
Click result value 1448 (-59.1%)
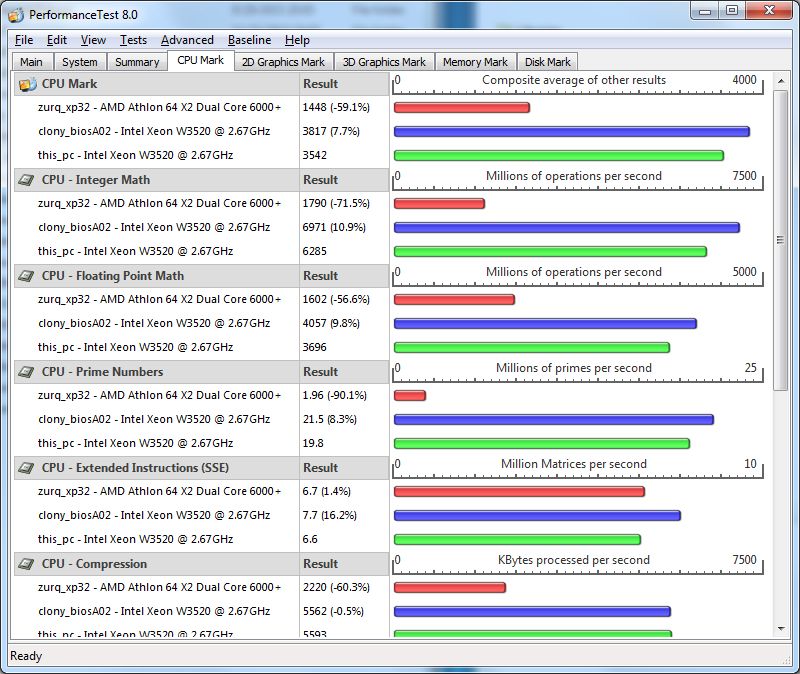pos(336,108)
